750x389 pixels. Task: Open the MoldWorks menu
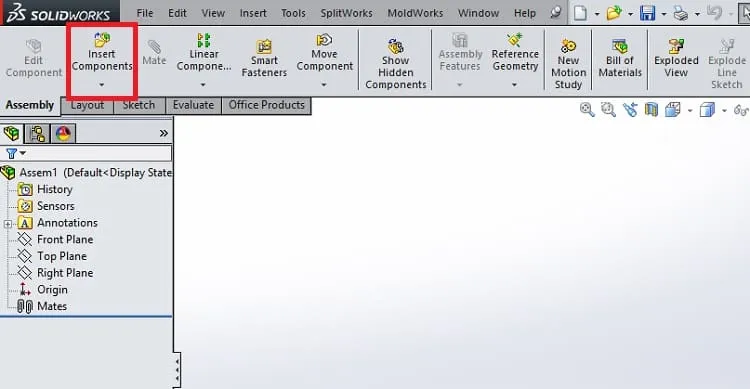pos(415,13)
